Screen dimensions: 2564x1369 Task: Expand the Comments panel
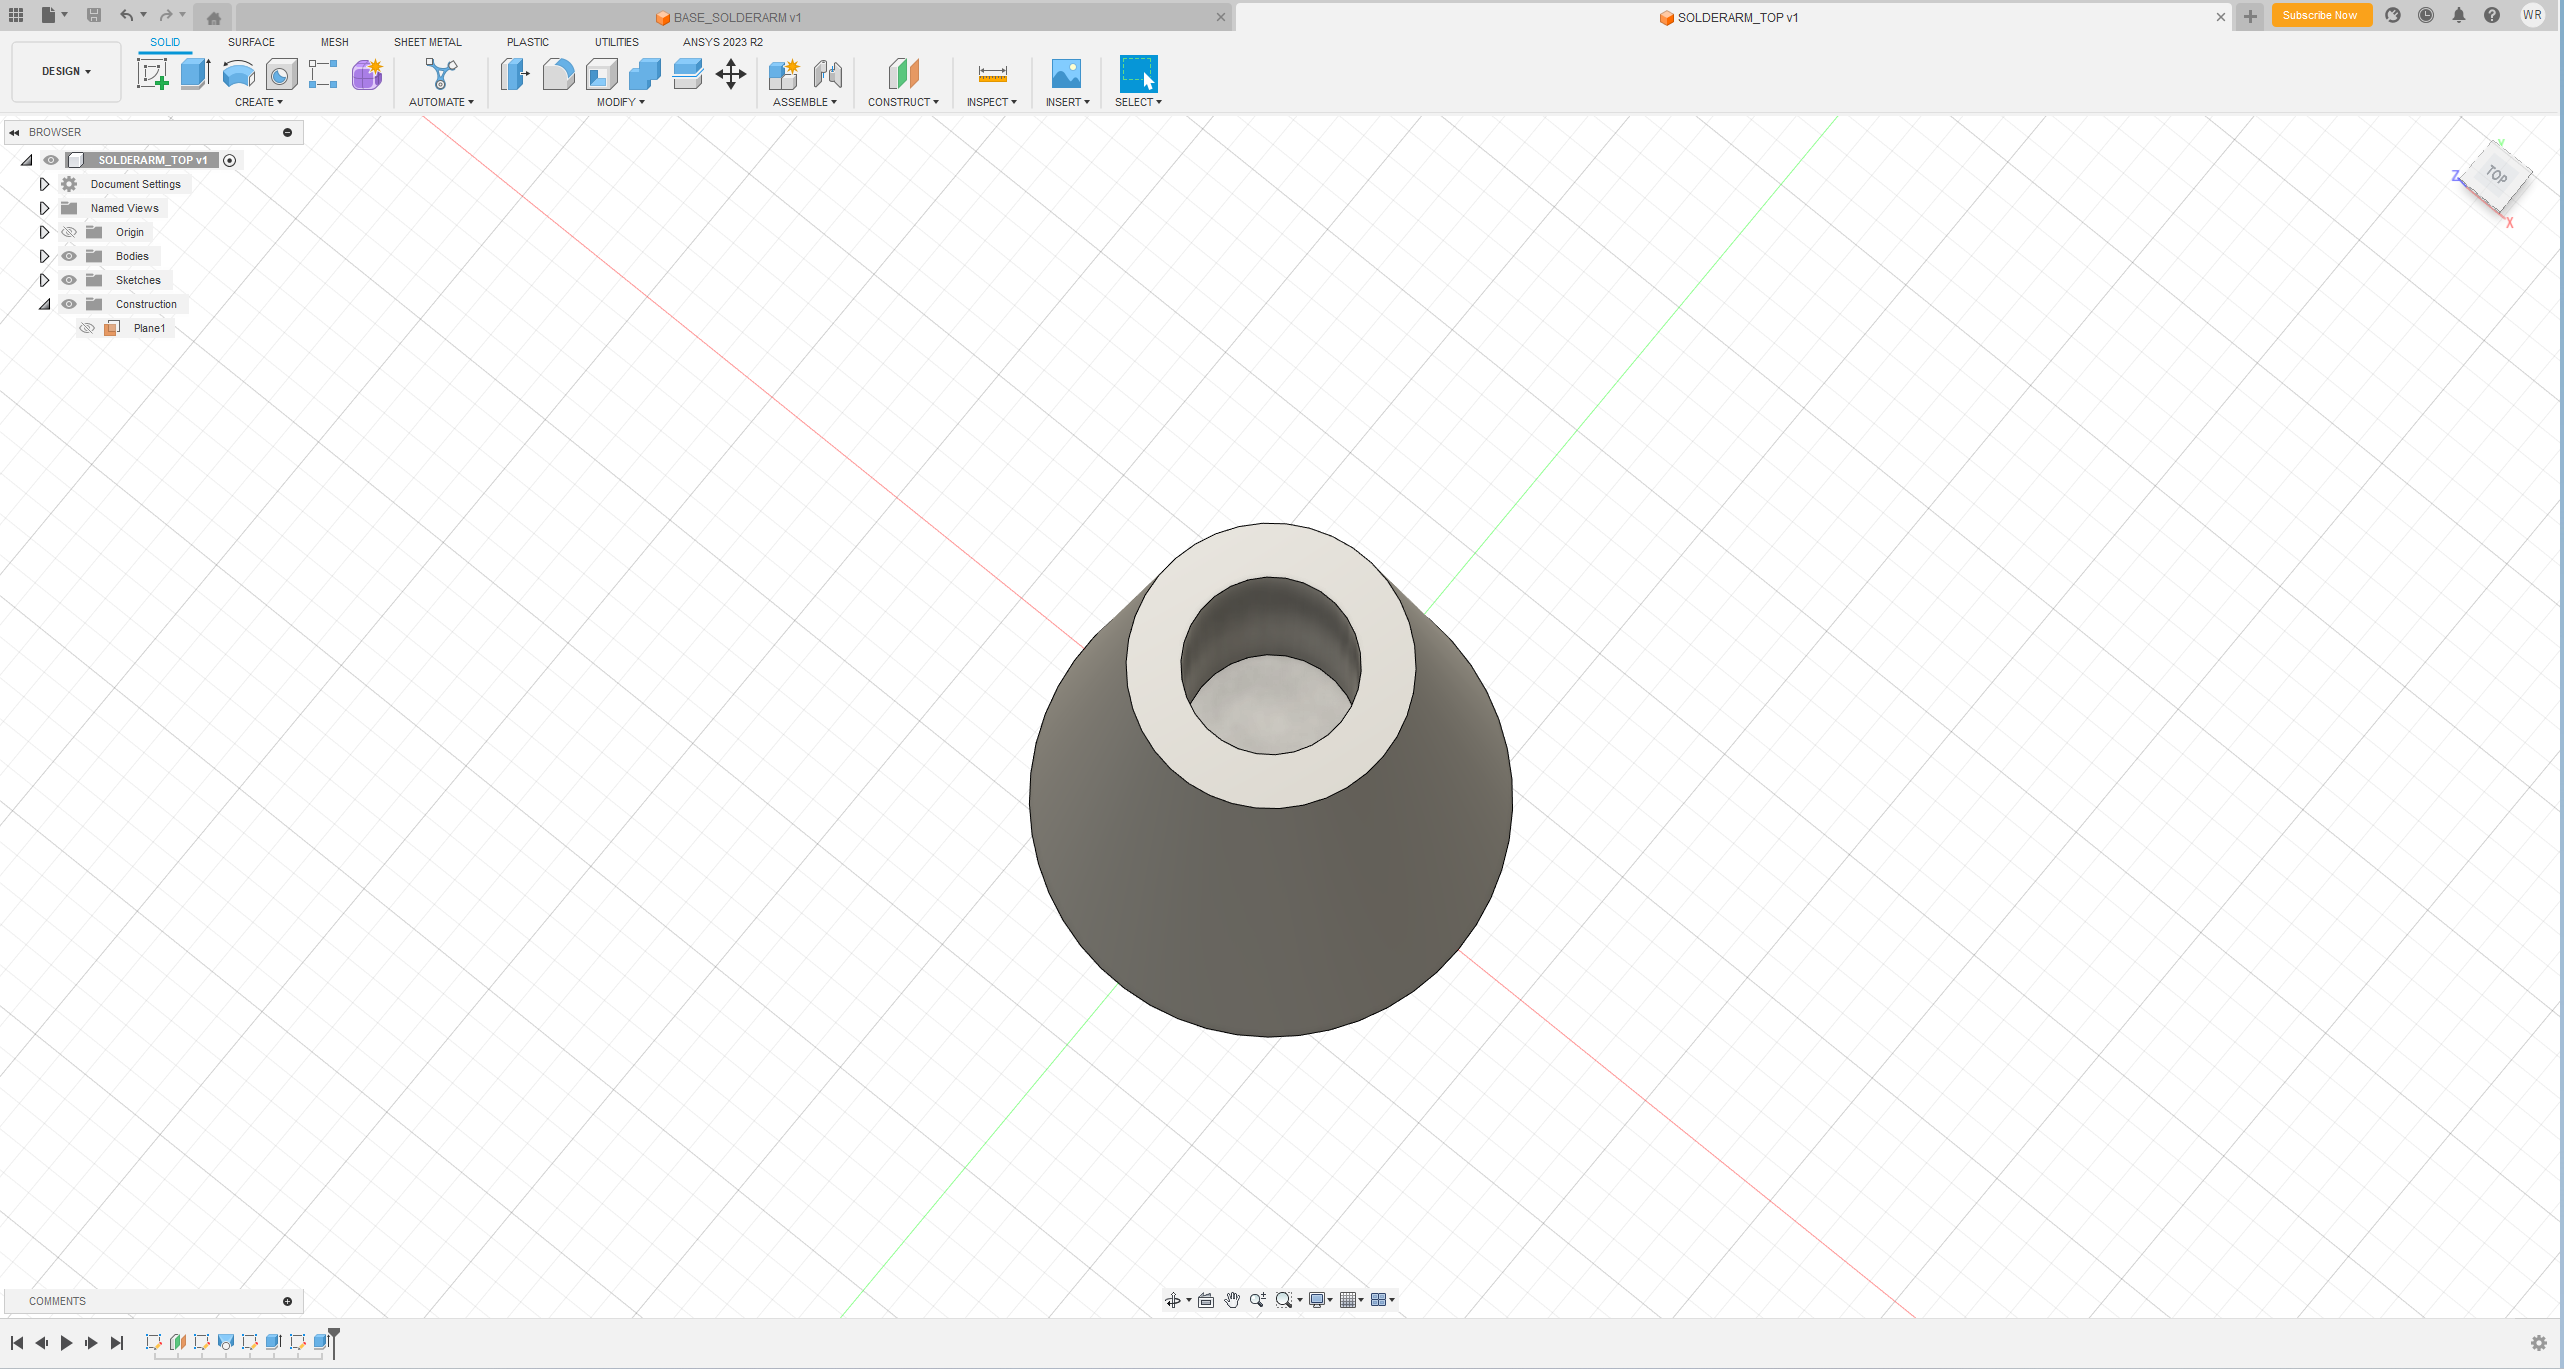click(x=288, y=1301)
